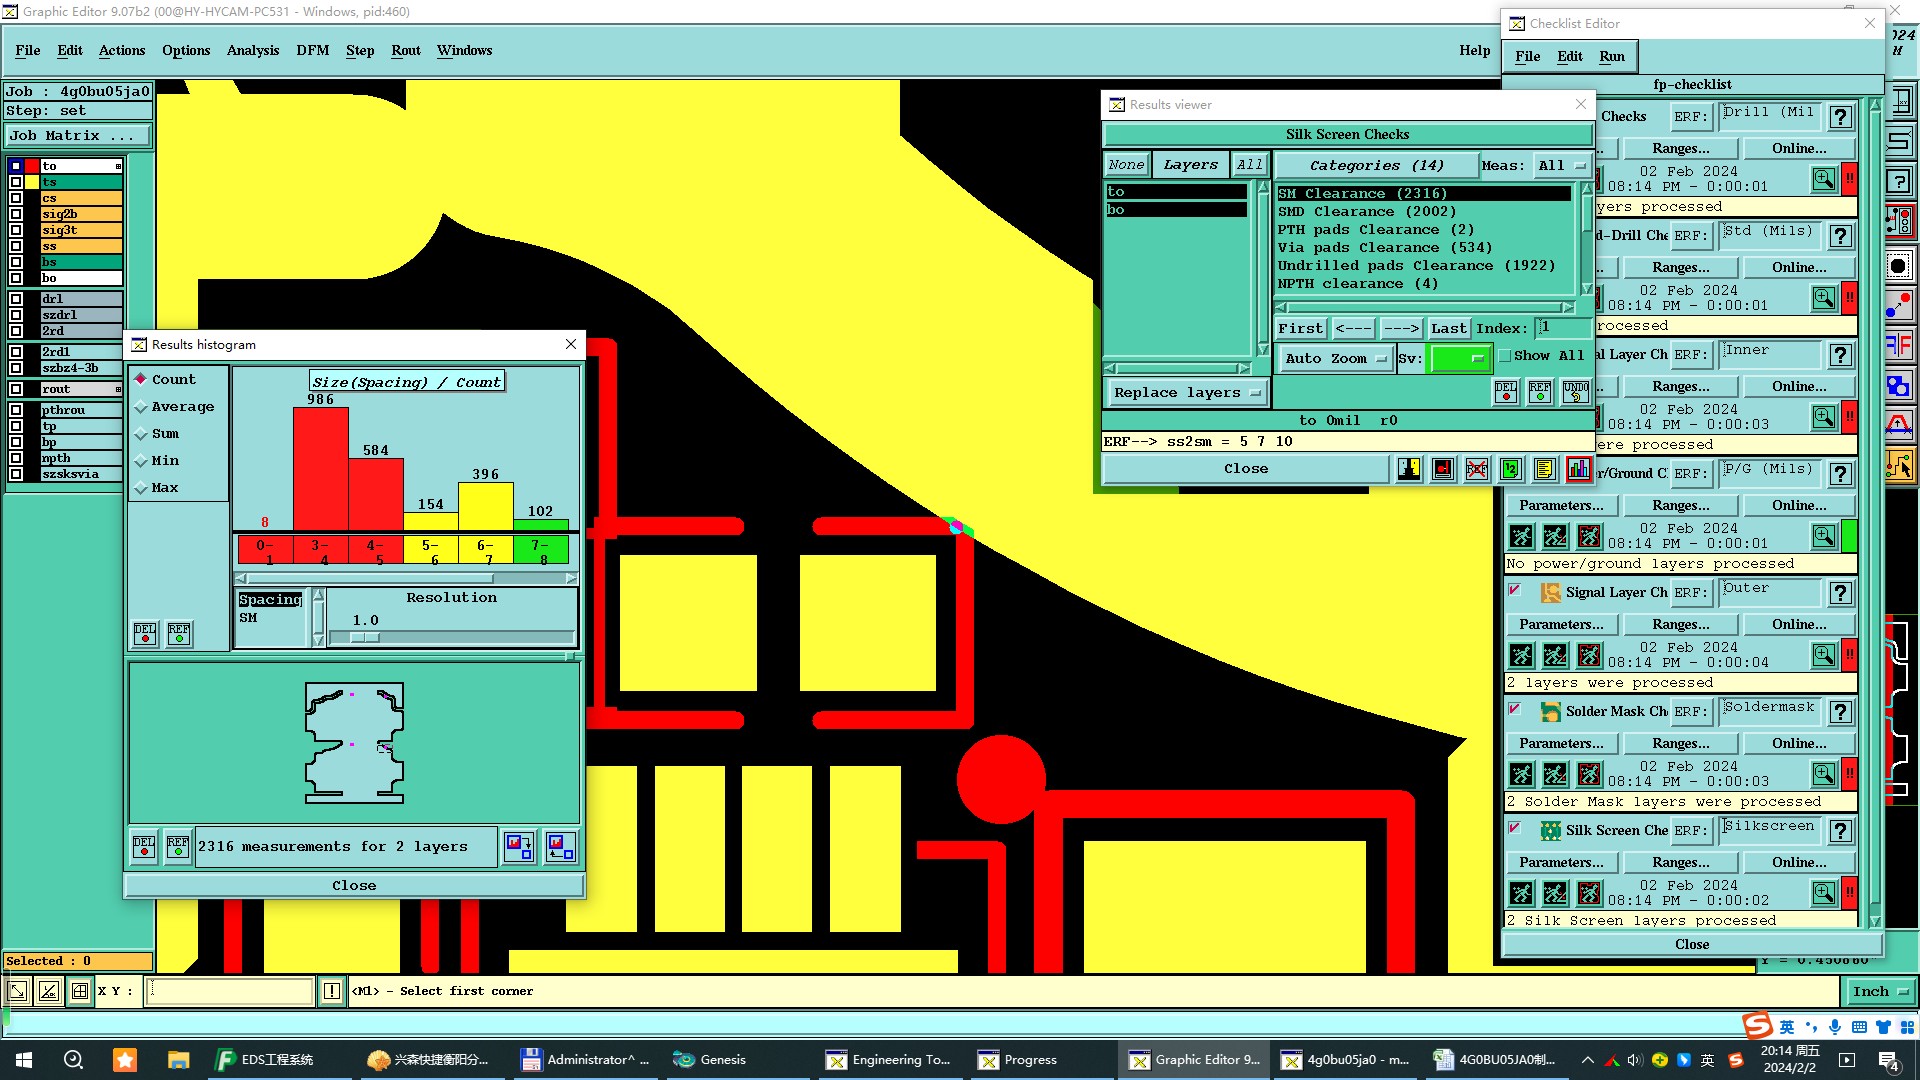Click help icon beside Soldermask ERF field

pyautogui.click(x=1841, y=712)
